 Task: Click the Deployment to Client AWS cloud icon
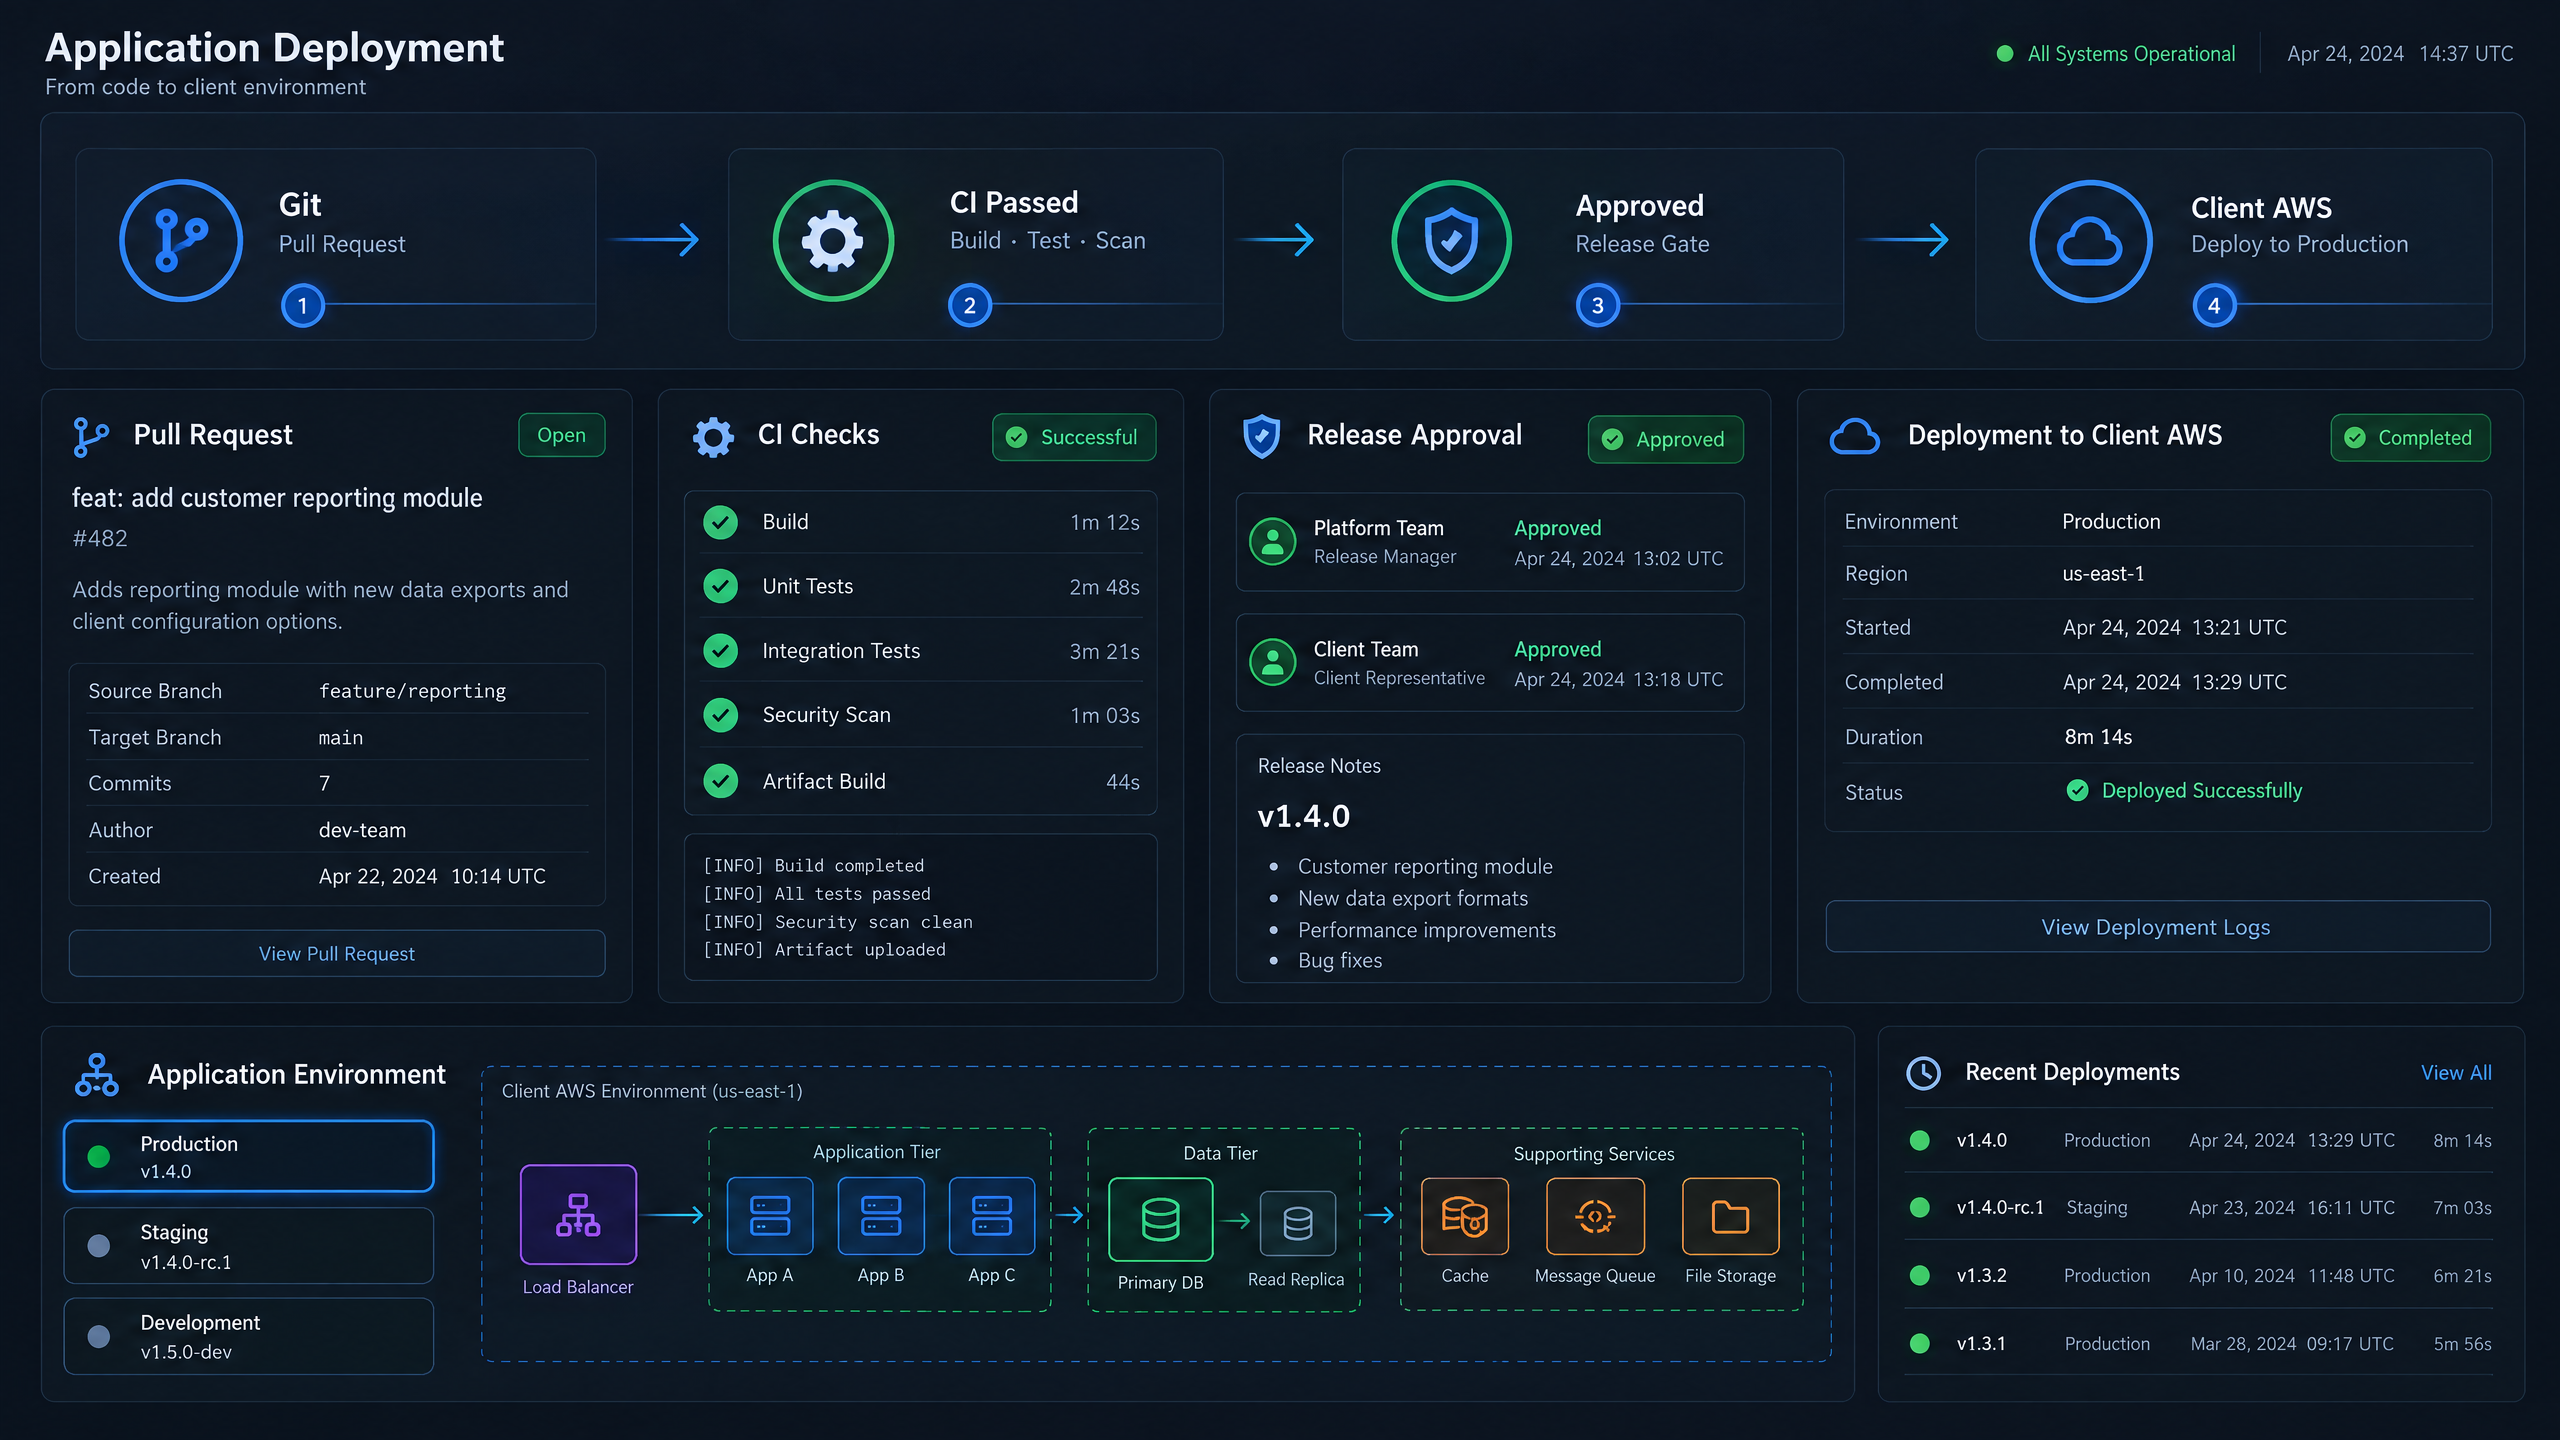(x=1854, y=437)
